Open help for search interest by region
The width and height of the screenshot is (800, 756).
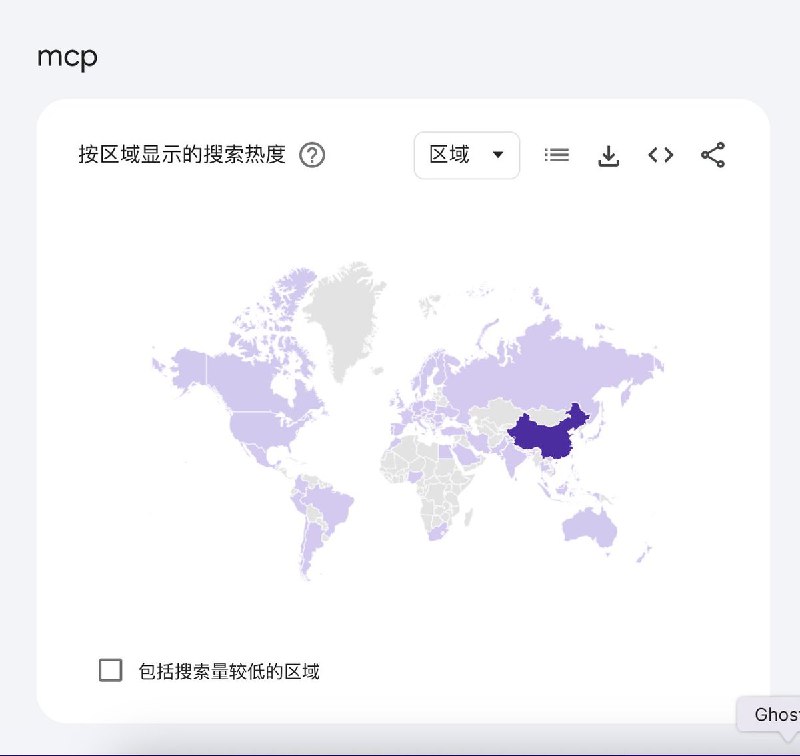tap(312, 155)
